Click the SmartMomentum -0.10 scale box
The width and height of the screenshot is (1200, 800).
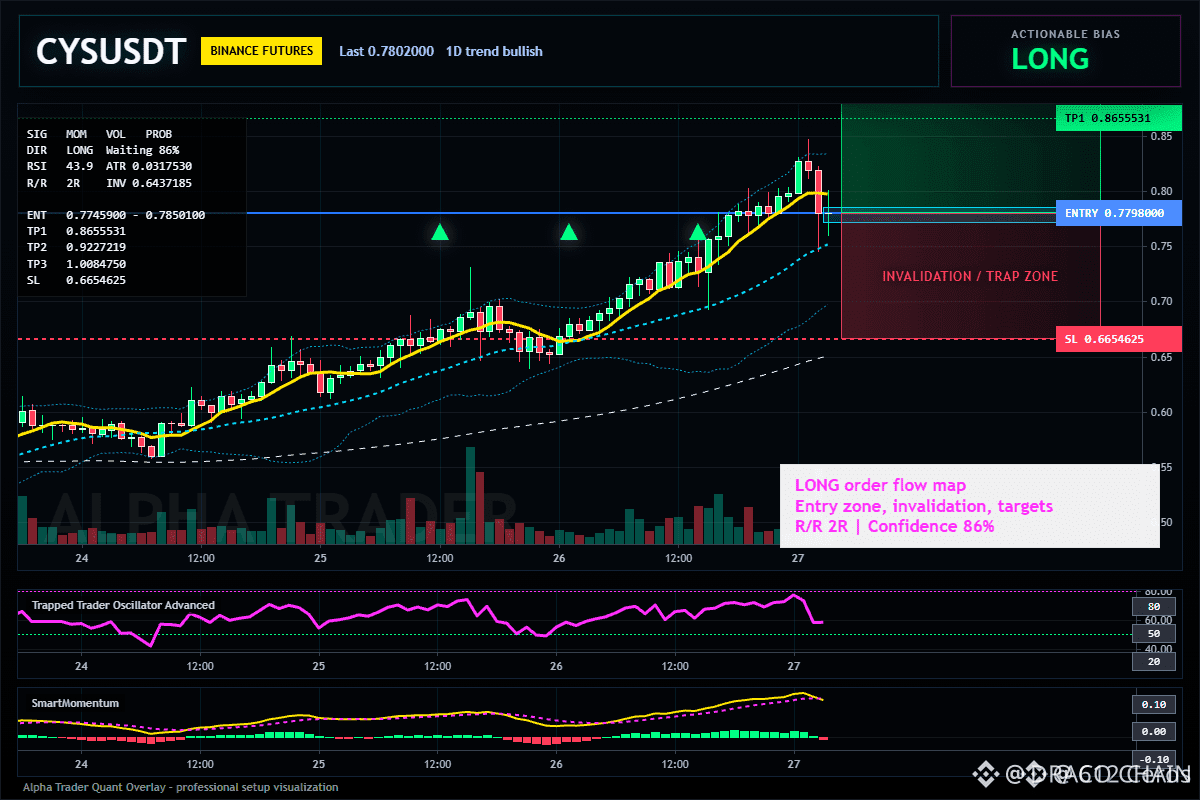[x=1153, y=759]
